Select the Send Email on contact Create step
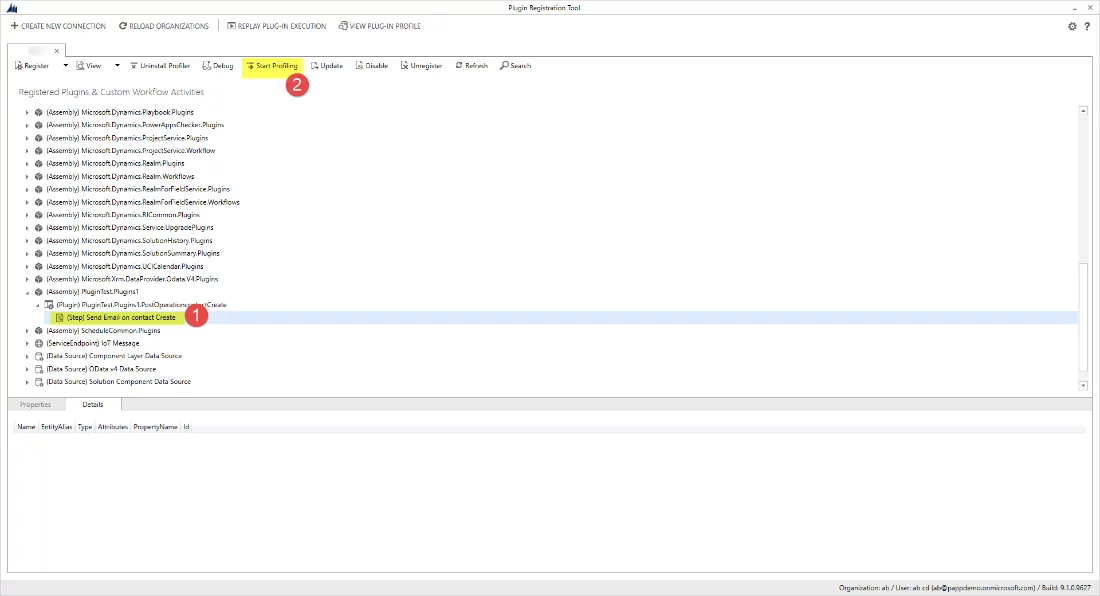The image size is (1100, 596). 121,318
